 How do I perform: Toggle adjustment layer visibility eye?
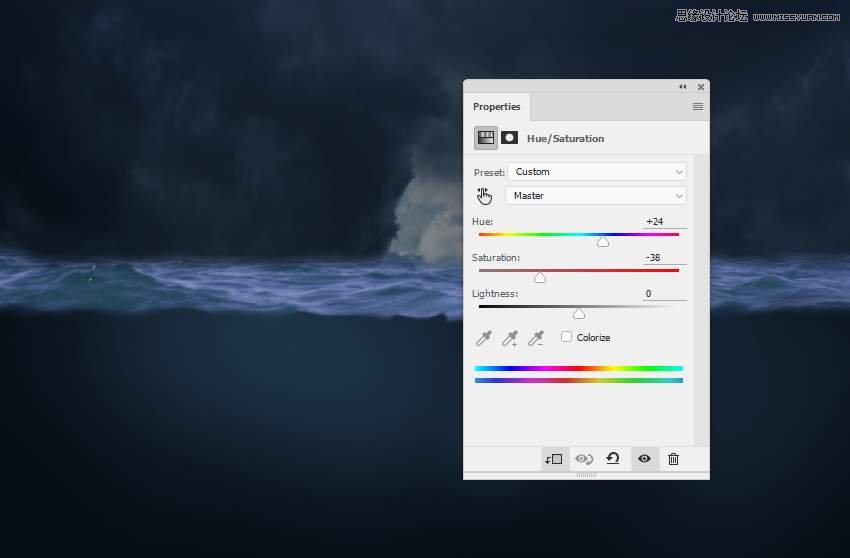[x=644, y=459]
